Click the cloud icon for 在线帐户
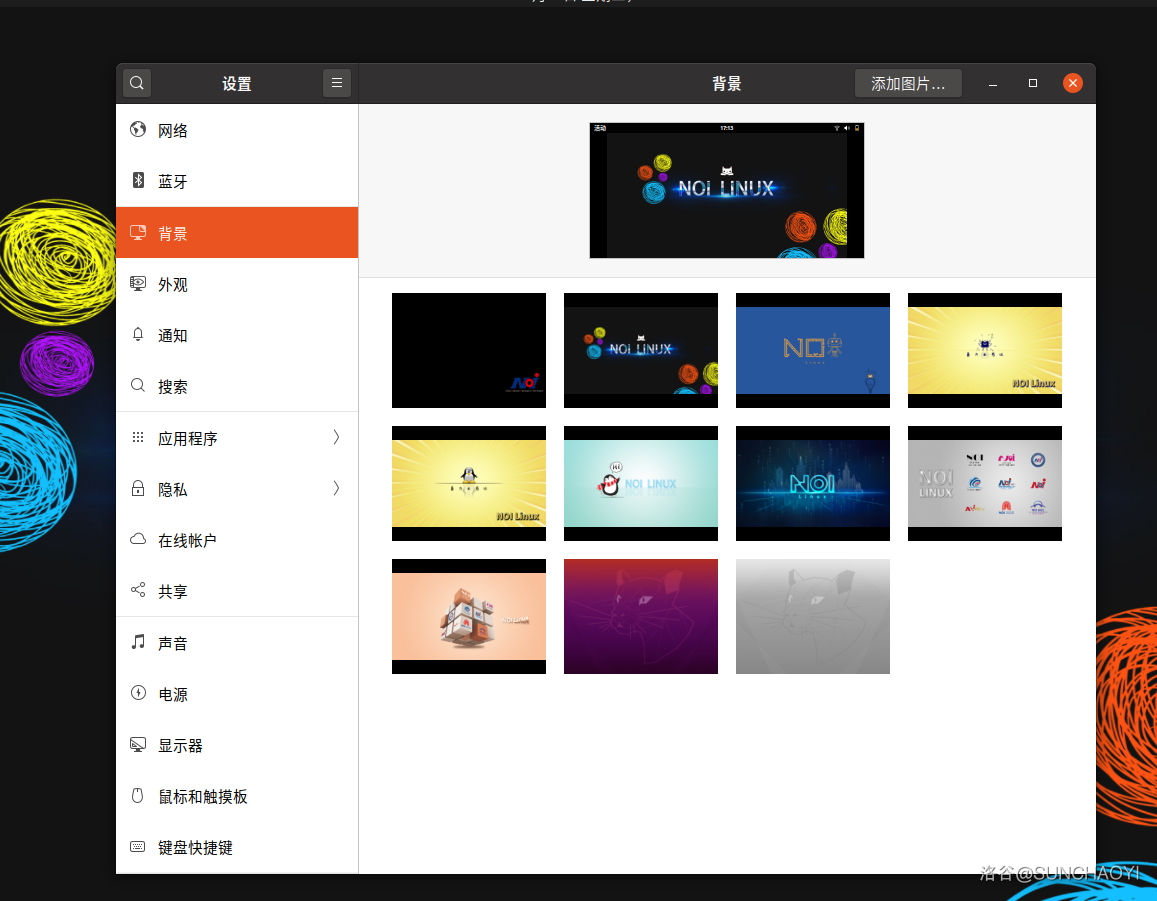Image resolution: width=1157 pixels, height=901 pixels. click(x=138, y=540)
